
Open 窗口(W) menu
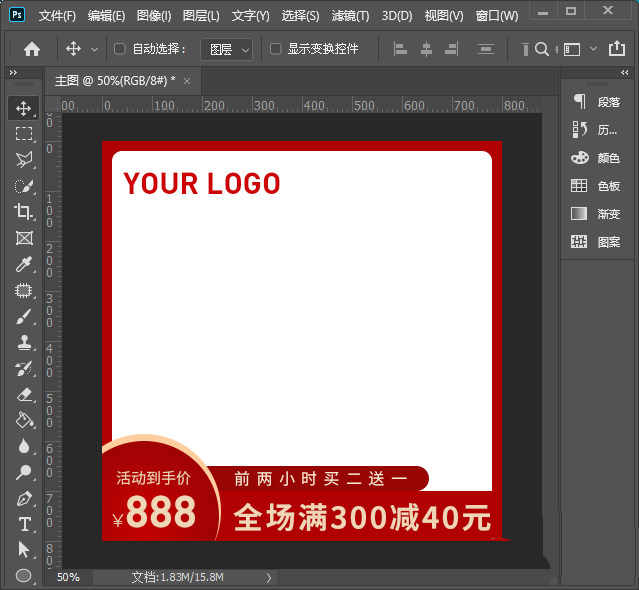(x=497, y=15)
